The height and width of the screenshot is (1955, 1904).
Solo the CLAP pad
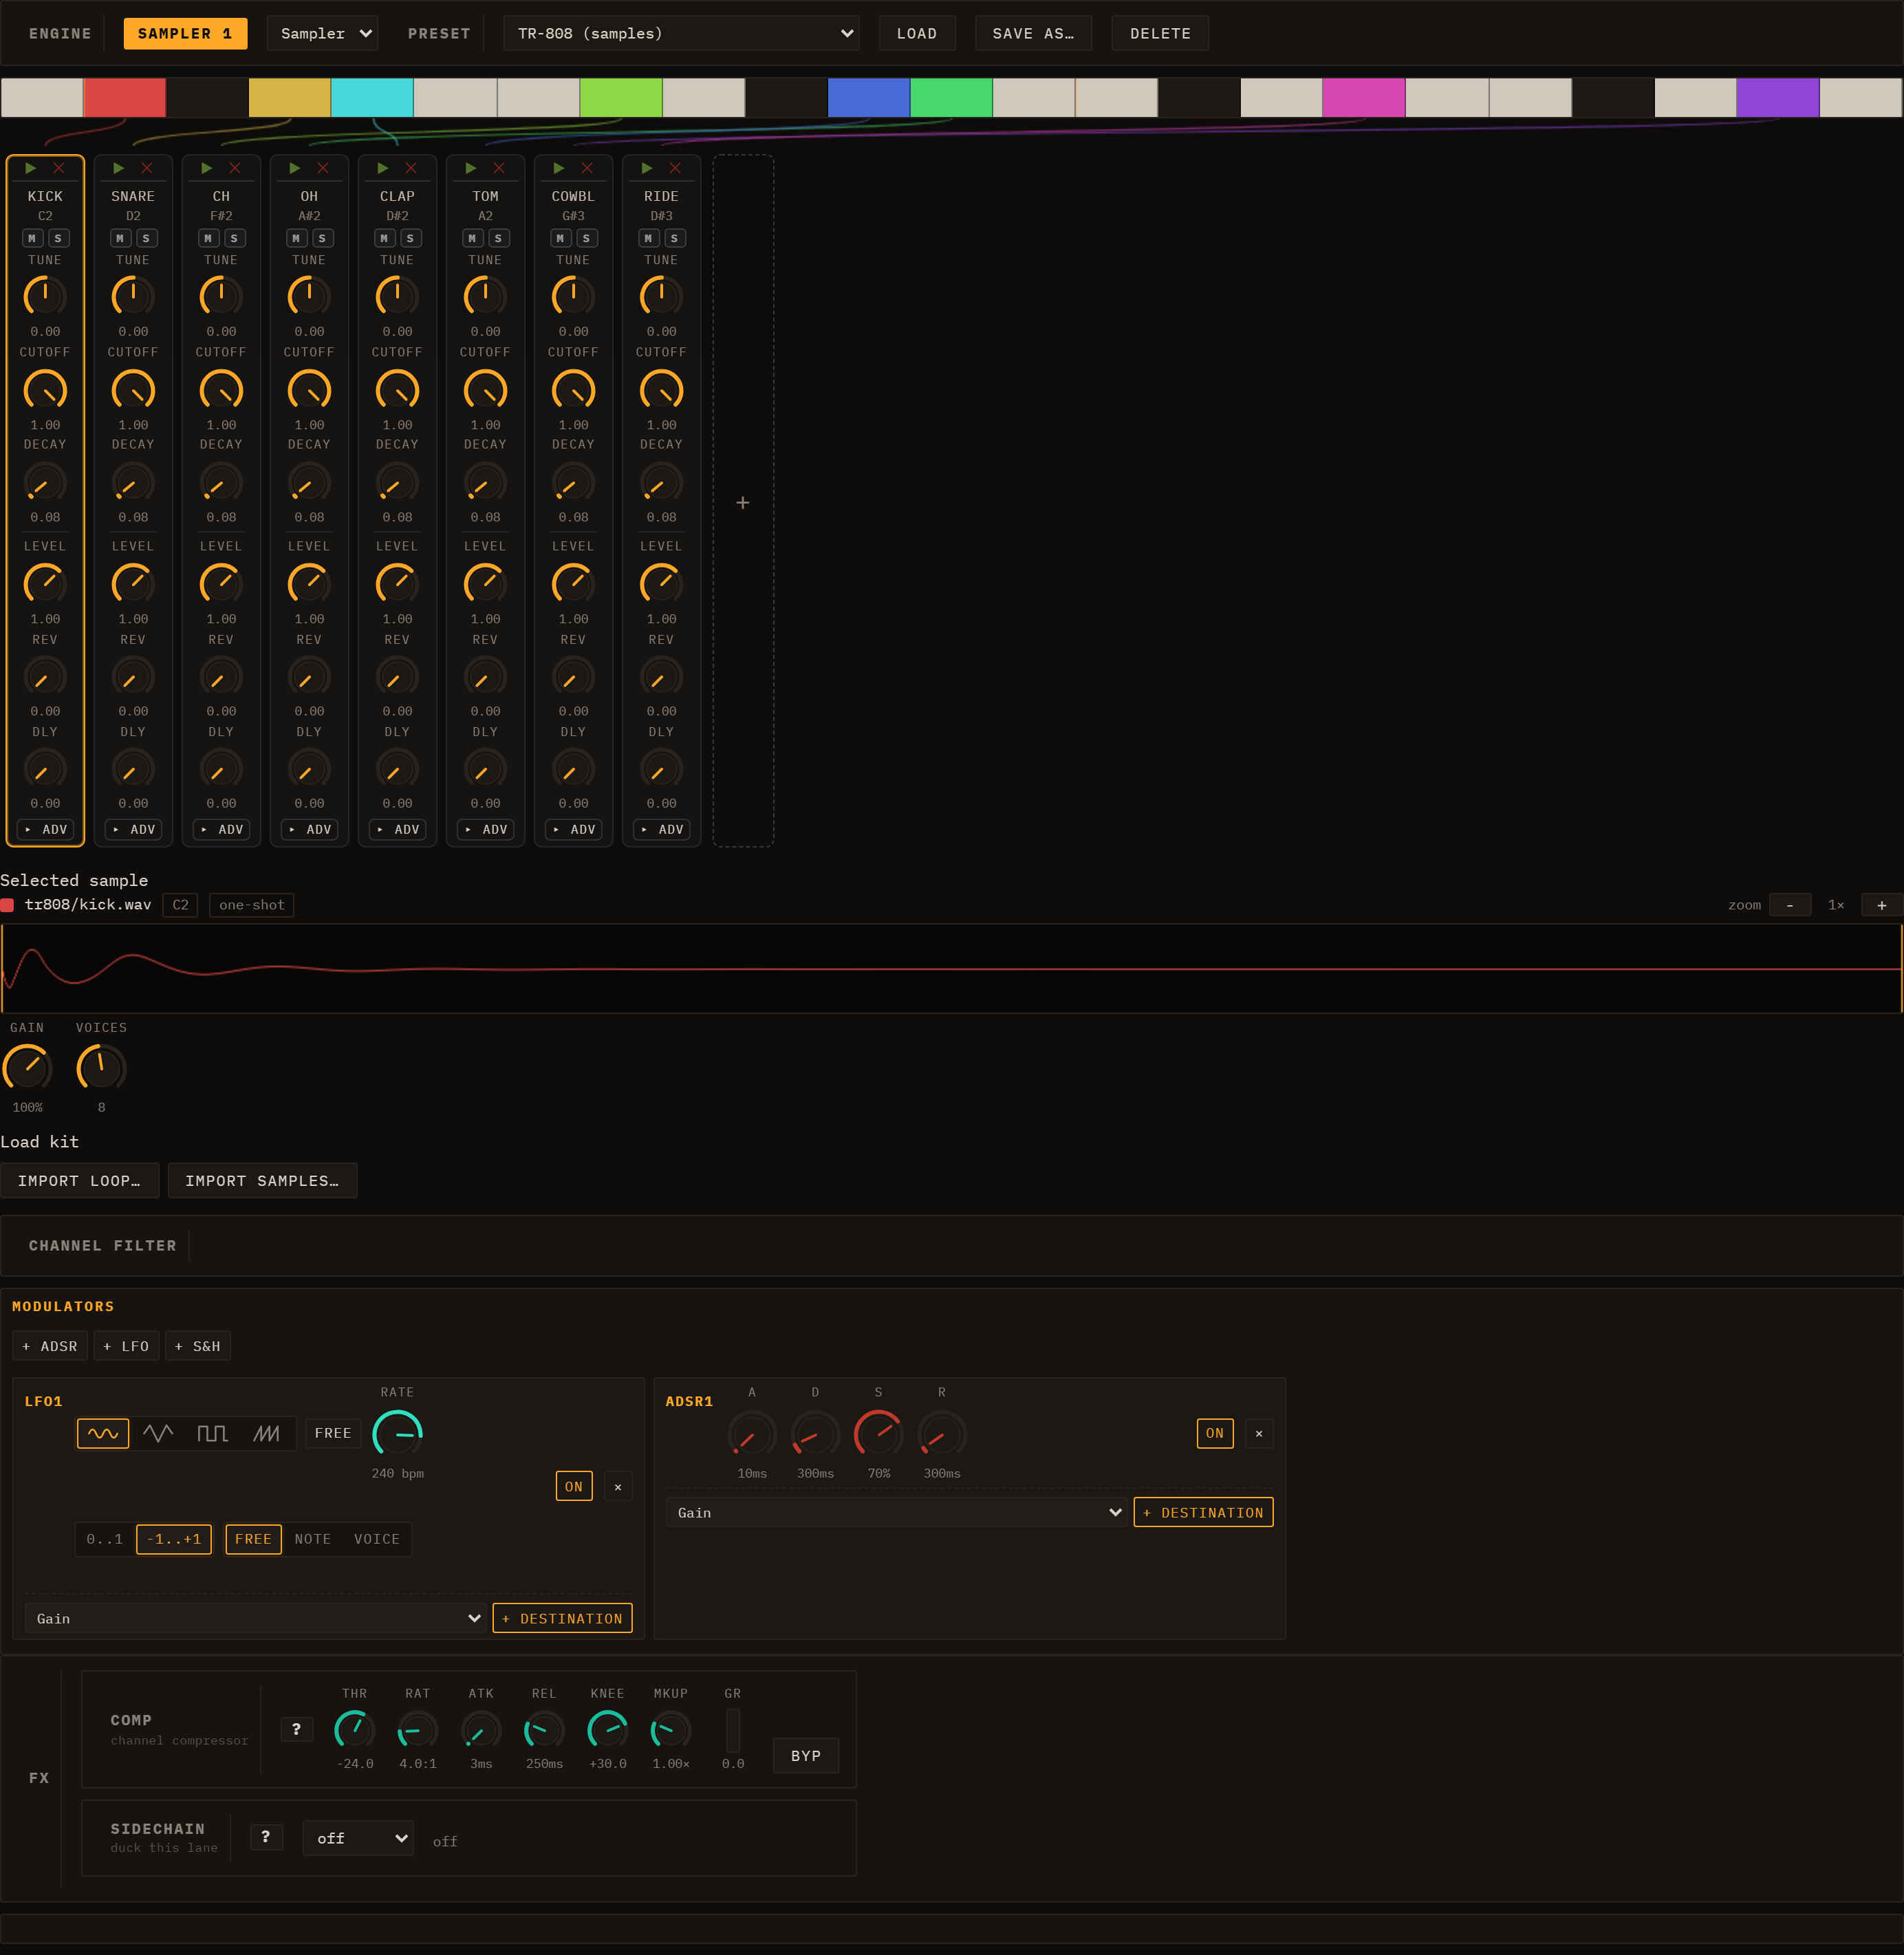click(x=410, y=238)
